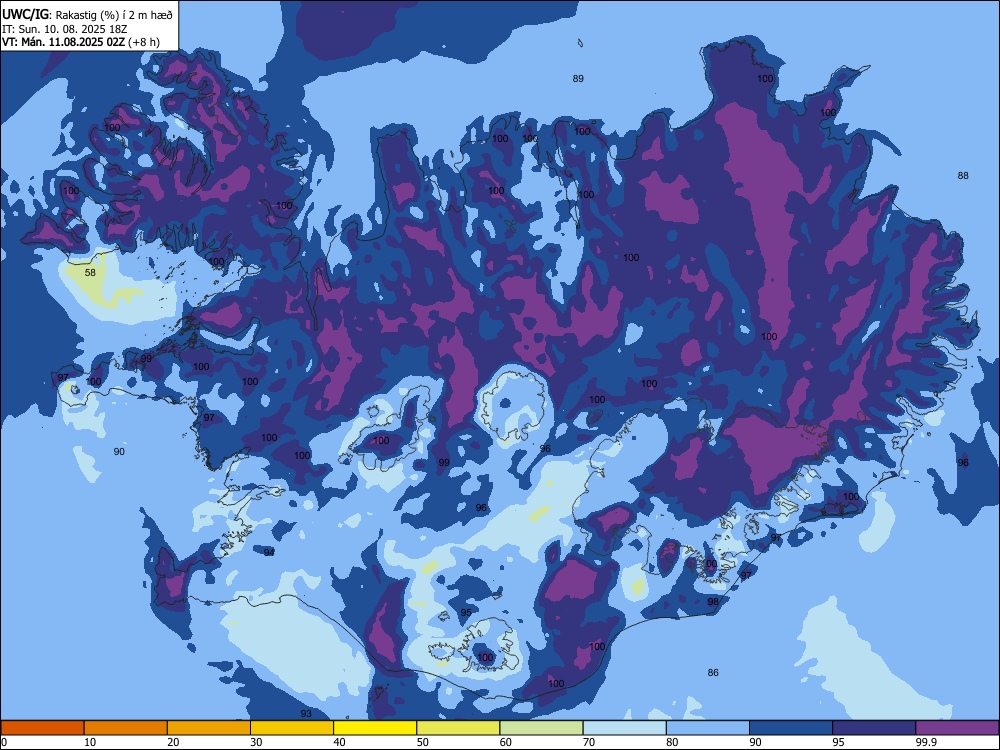
Task: Select the orange 10–20 legend swatch
Action: point(126,728)
